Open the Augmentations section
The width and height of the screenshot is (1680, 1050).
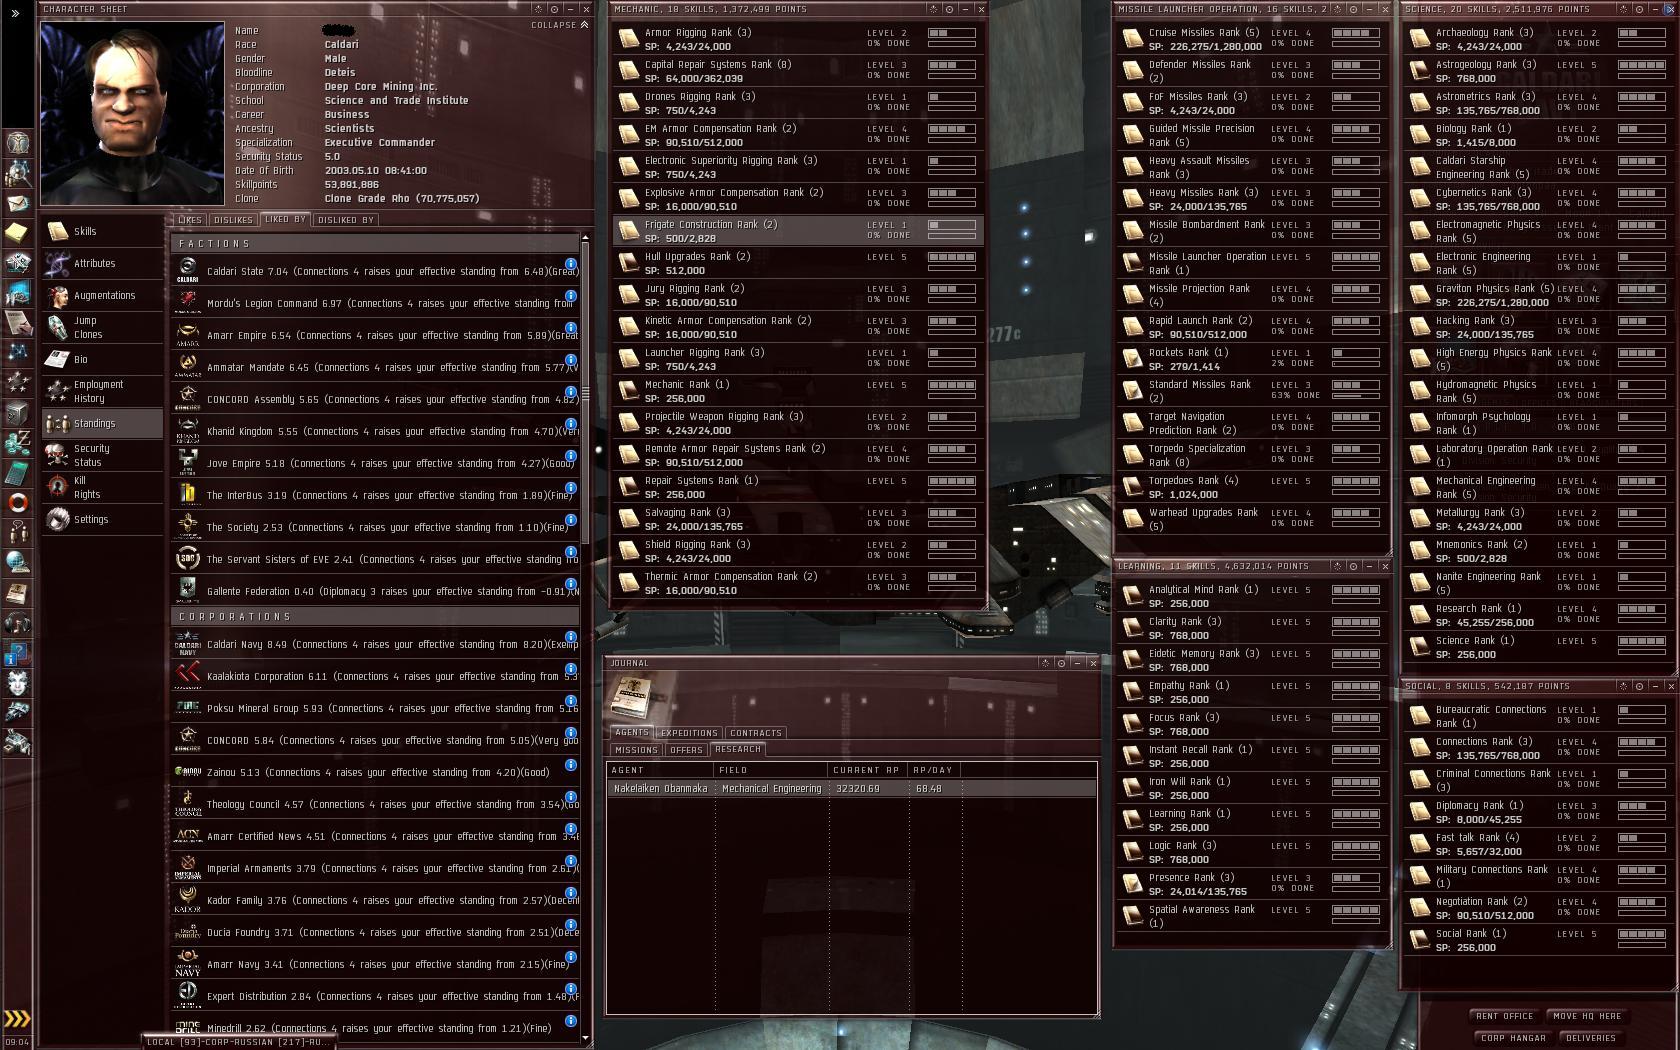click(x=102, y=295)
